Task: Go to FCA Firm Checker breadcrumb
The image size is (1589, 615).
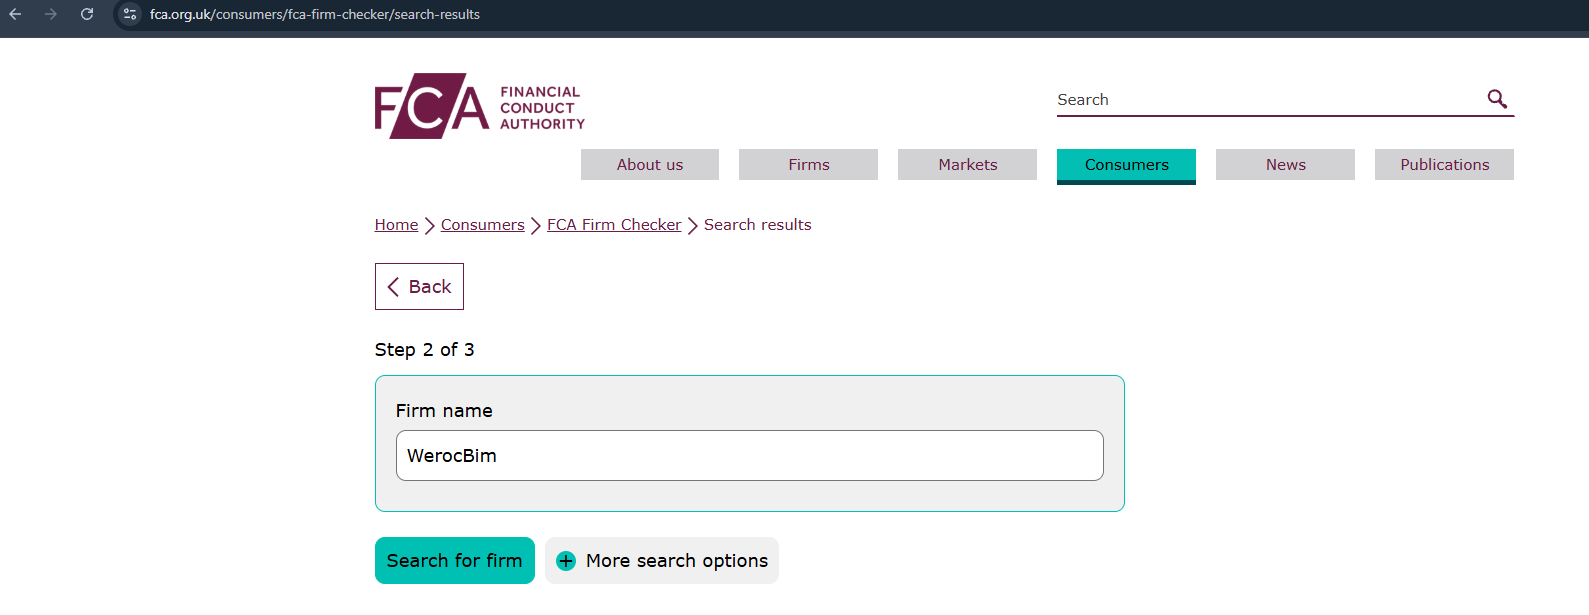Action: coord(614,225)
